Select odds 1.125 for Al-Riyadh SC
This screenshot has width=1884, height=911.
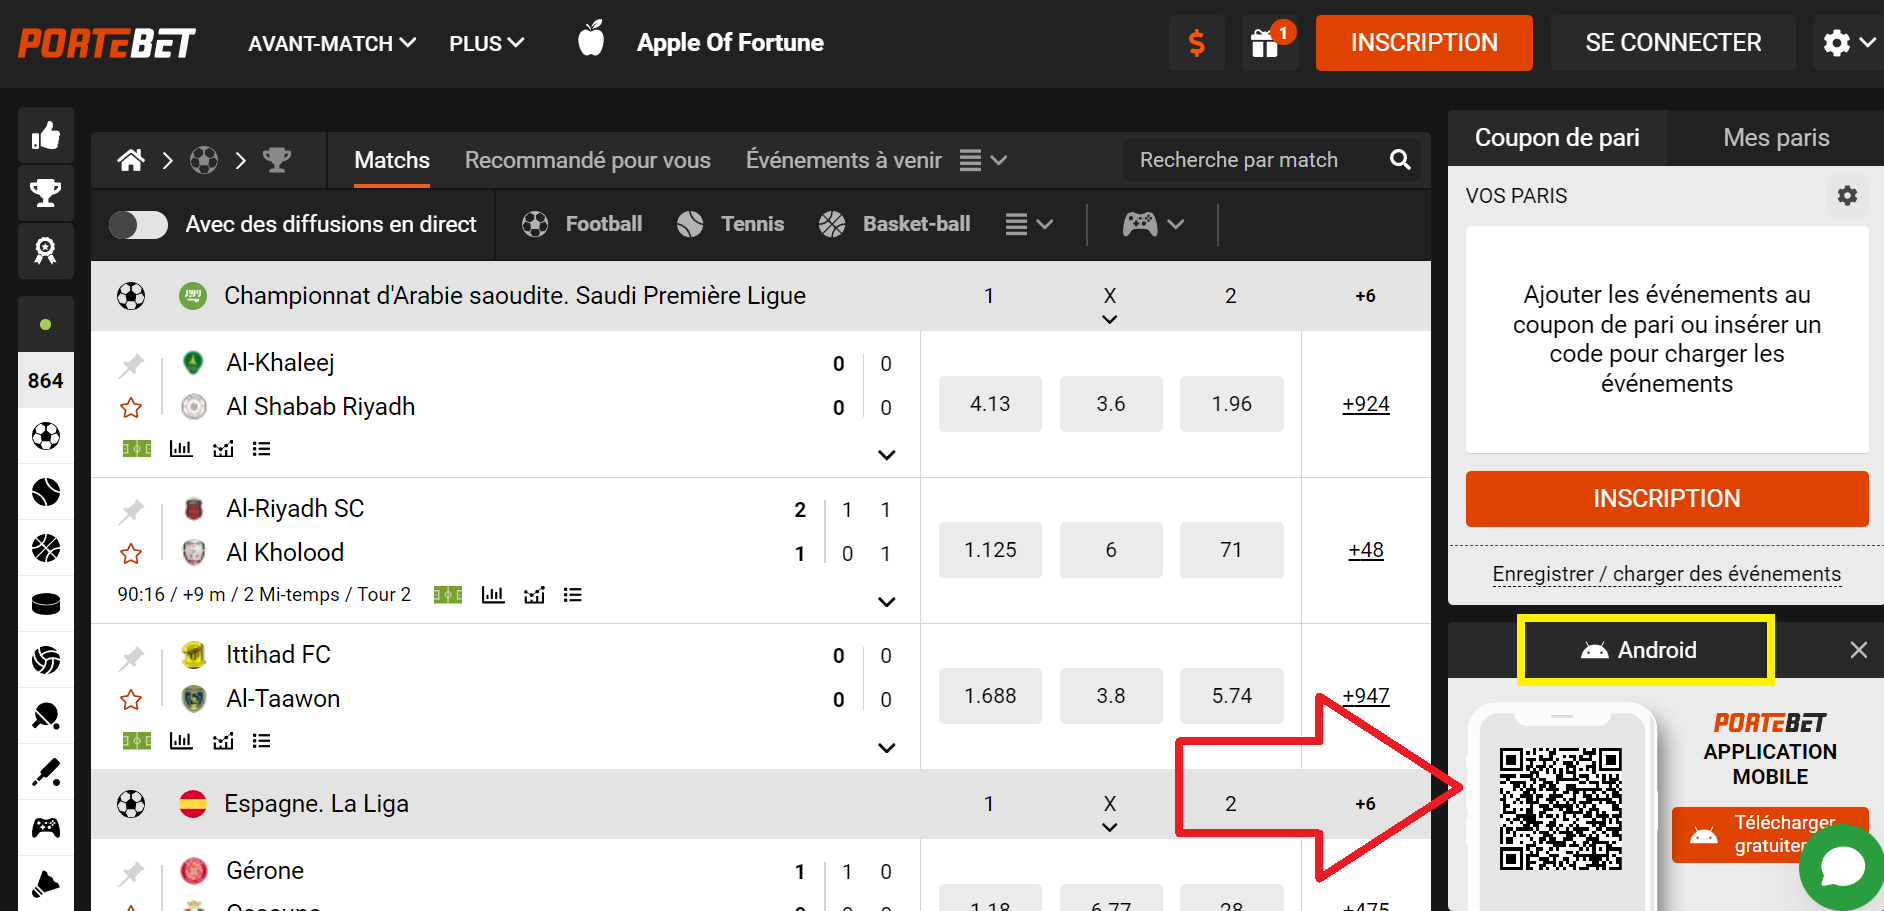990,550
